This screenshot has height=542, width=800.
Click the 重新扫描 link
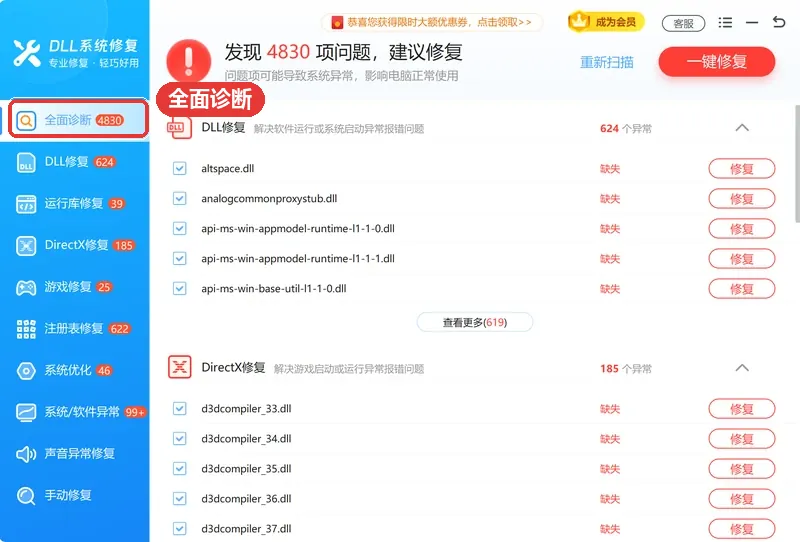click(x=607, y=62)
